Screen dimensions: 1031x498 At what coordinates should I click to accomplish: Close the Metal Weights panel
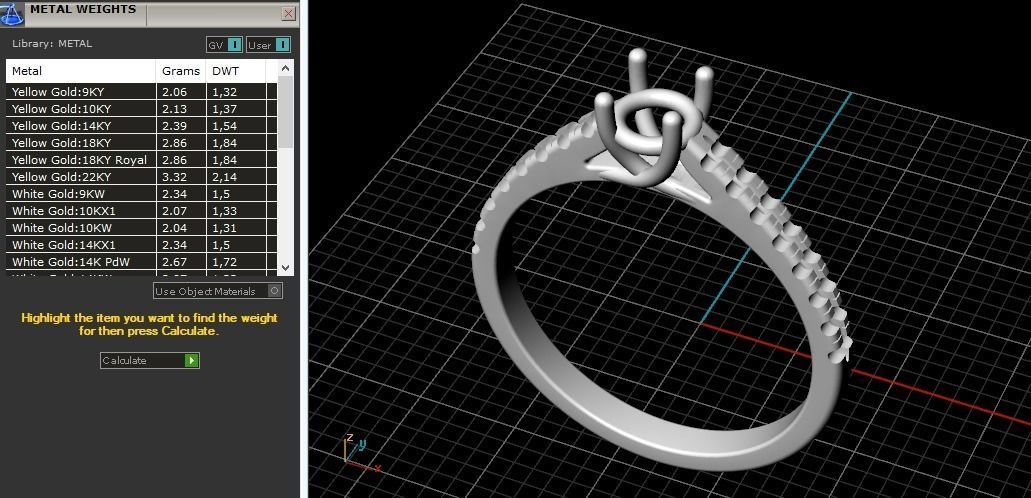tap(288, 13)
